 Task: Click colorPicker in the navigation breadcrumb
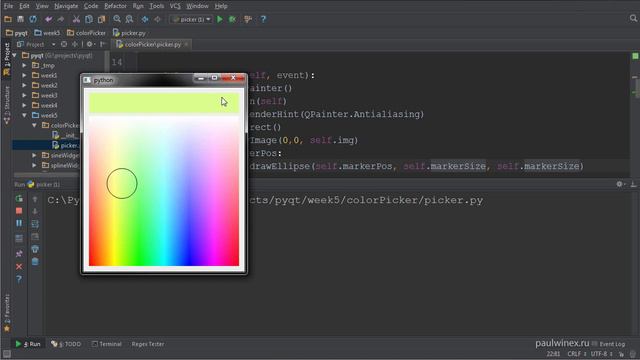86,33
